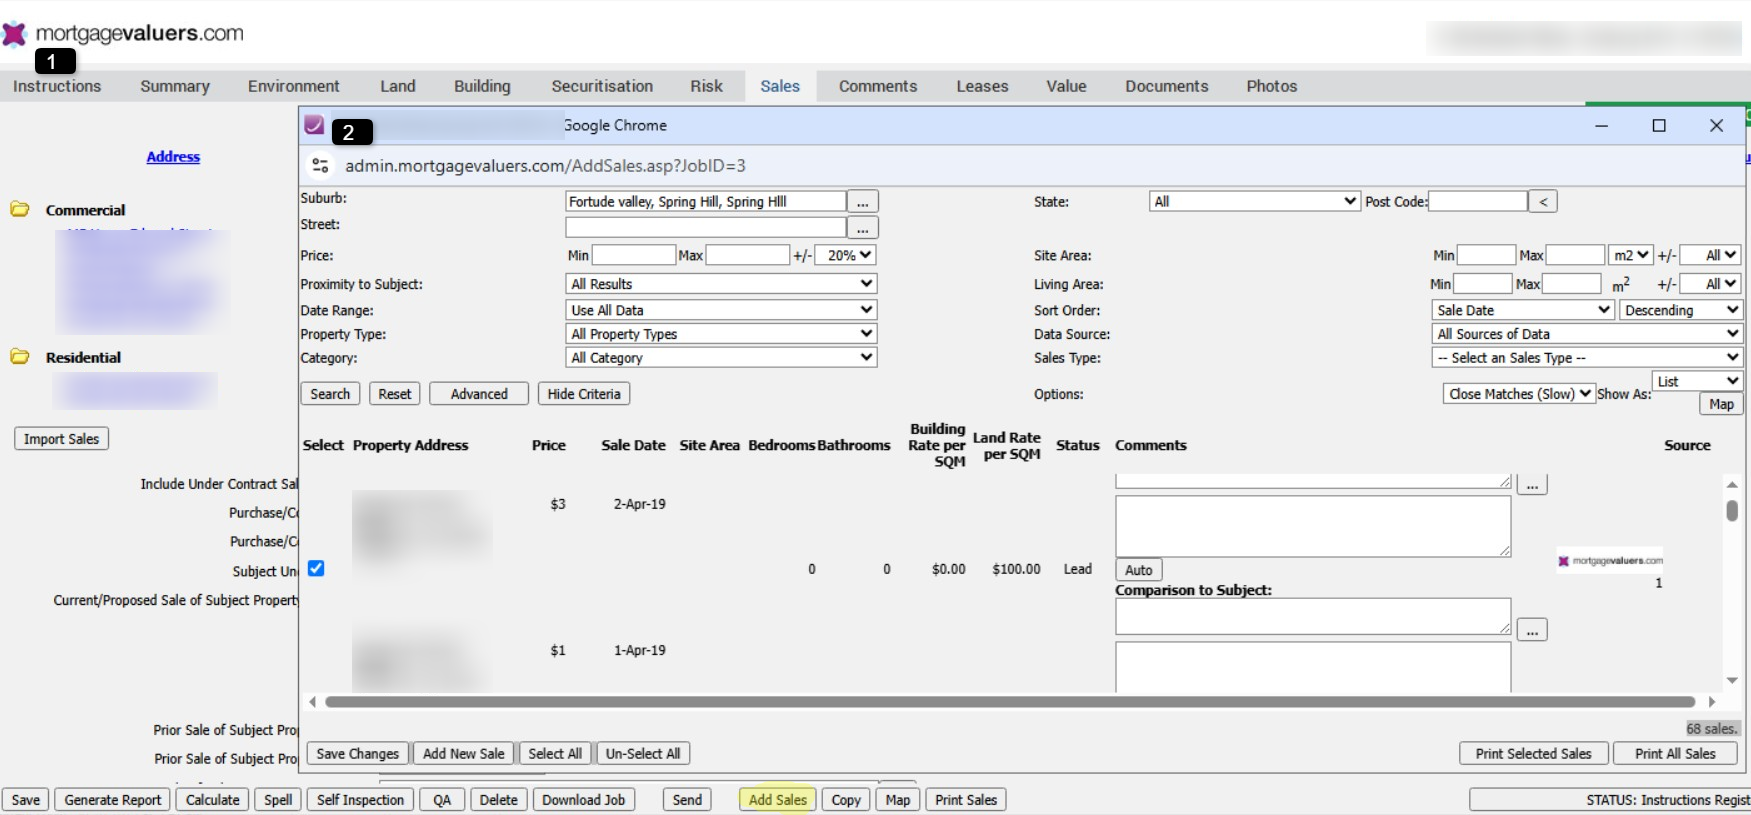Click Save Changes button
Viewport: 1751px width, 815px height.
(358, 754)
